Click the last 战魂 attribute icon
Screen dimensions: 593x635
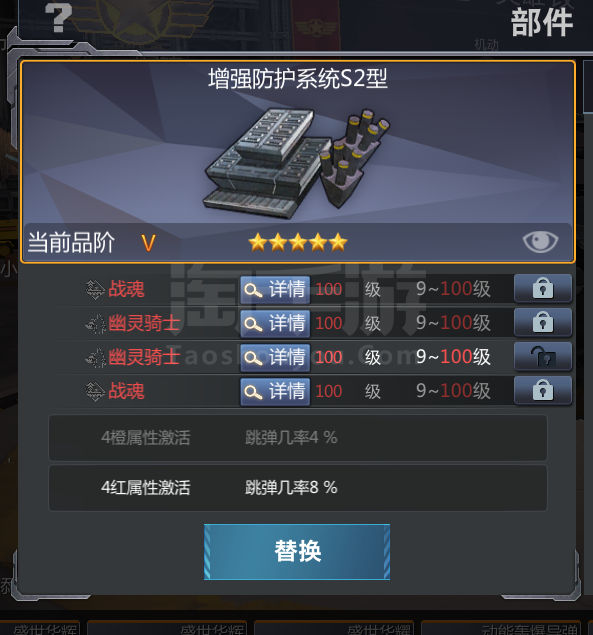pyautogui.click(x=95, y=392)
